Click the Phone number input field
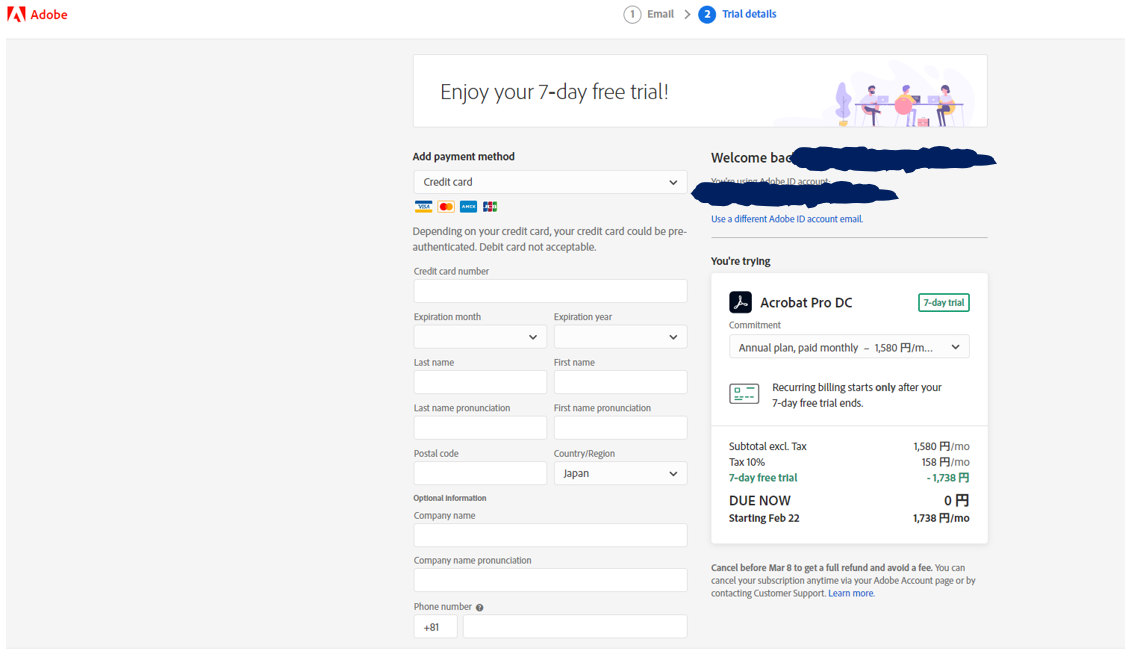This screenshot has width=1125, height=649. (x=575, y=627)
